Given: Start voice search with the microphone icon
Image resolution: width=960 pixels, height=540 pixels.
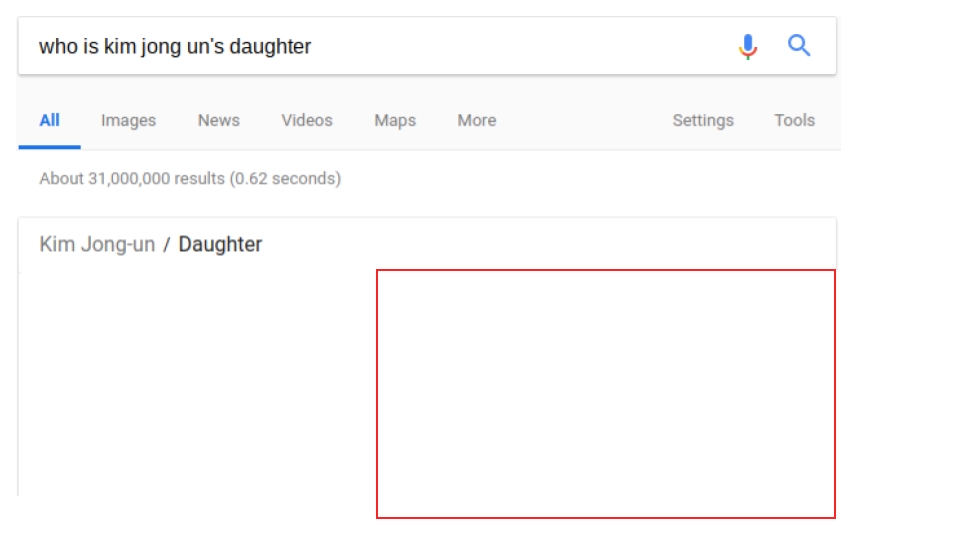Looking at the screenshot, I should coord(748,47).
